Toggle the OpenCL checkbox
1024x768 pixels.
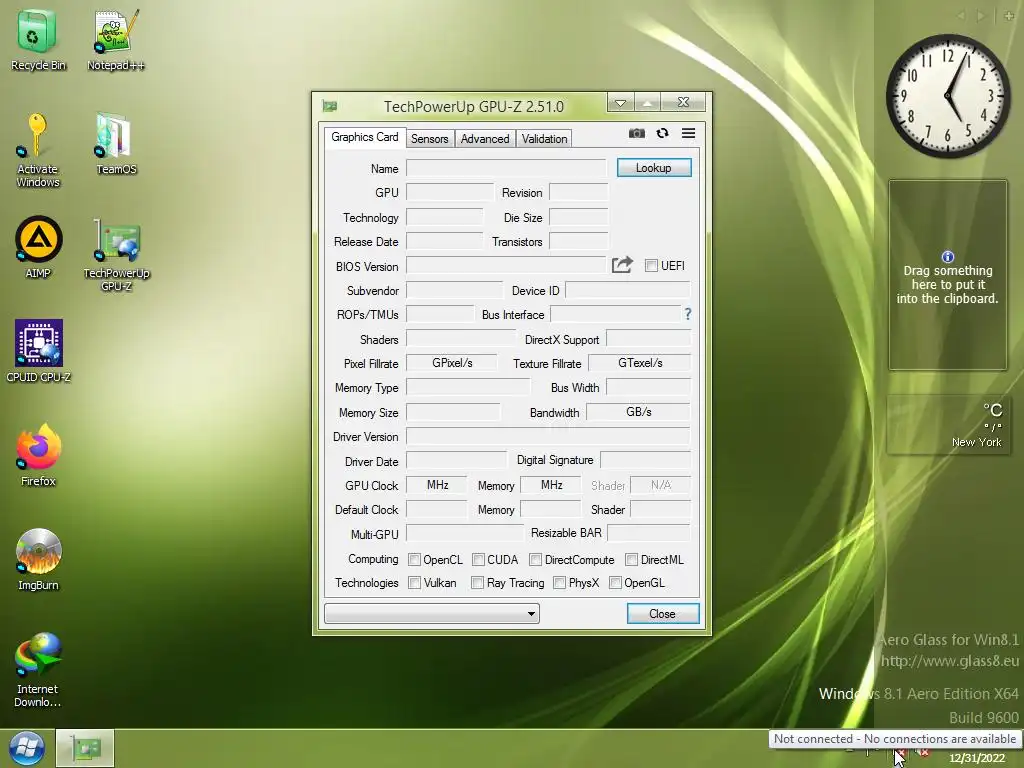[414, 559]
